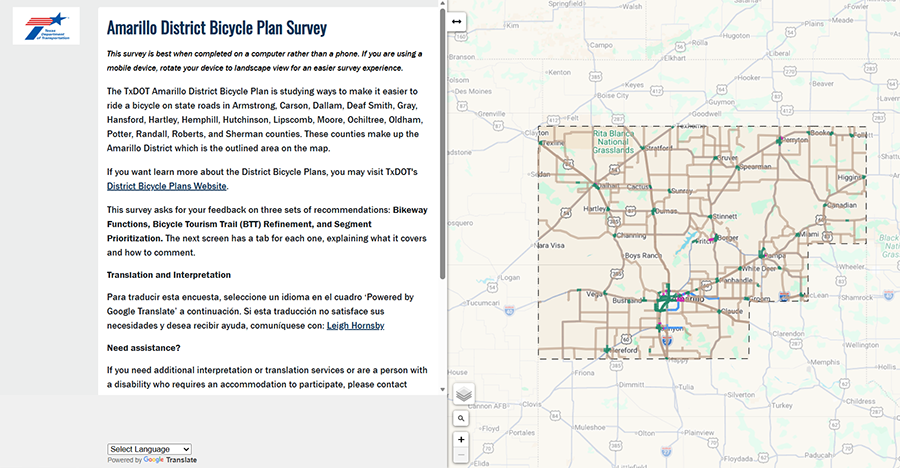Click the Boys Ranch label on the map
Image resolution: width=900 pixels, height=468 pixels.
[643, 256]
